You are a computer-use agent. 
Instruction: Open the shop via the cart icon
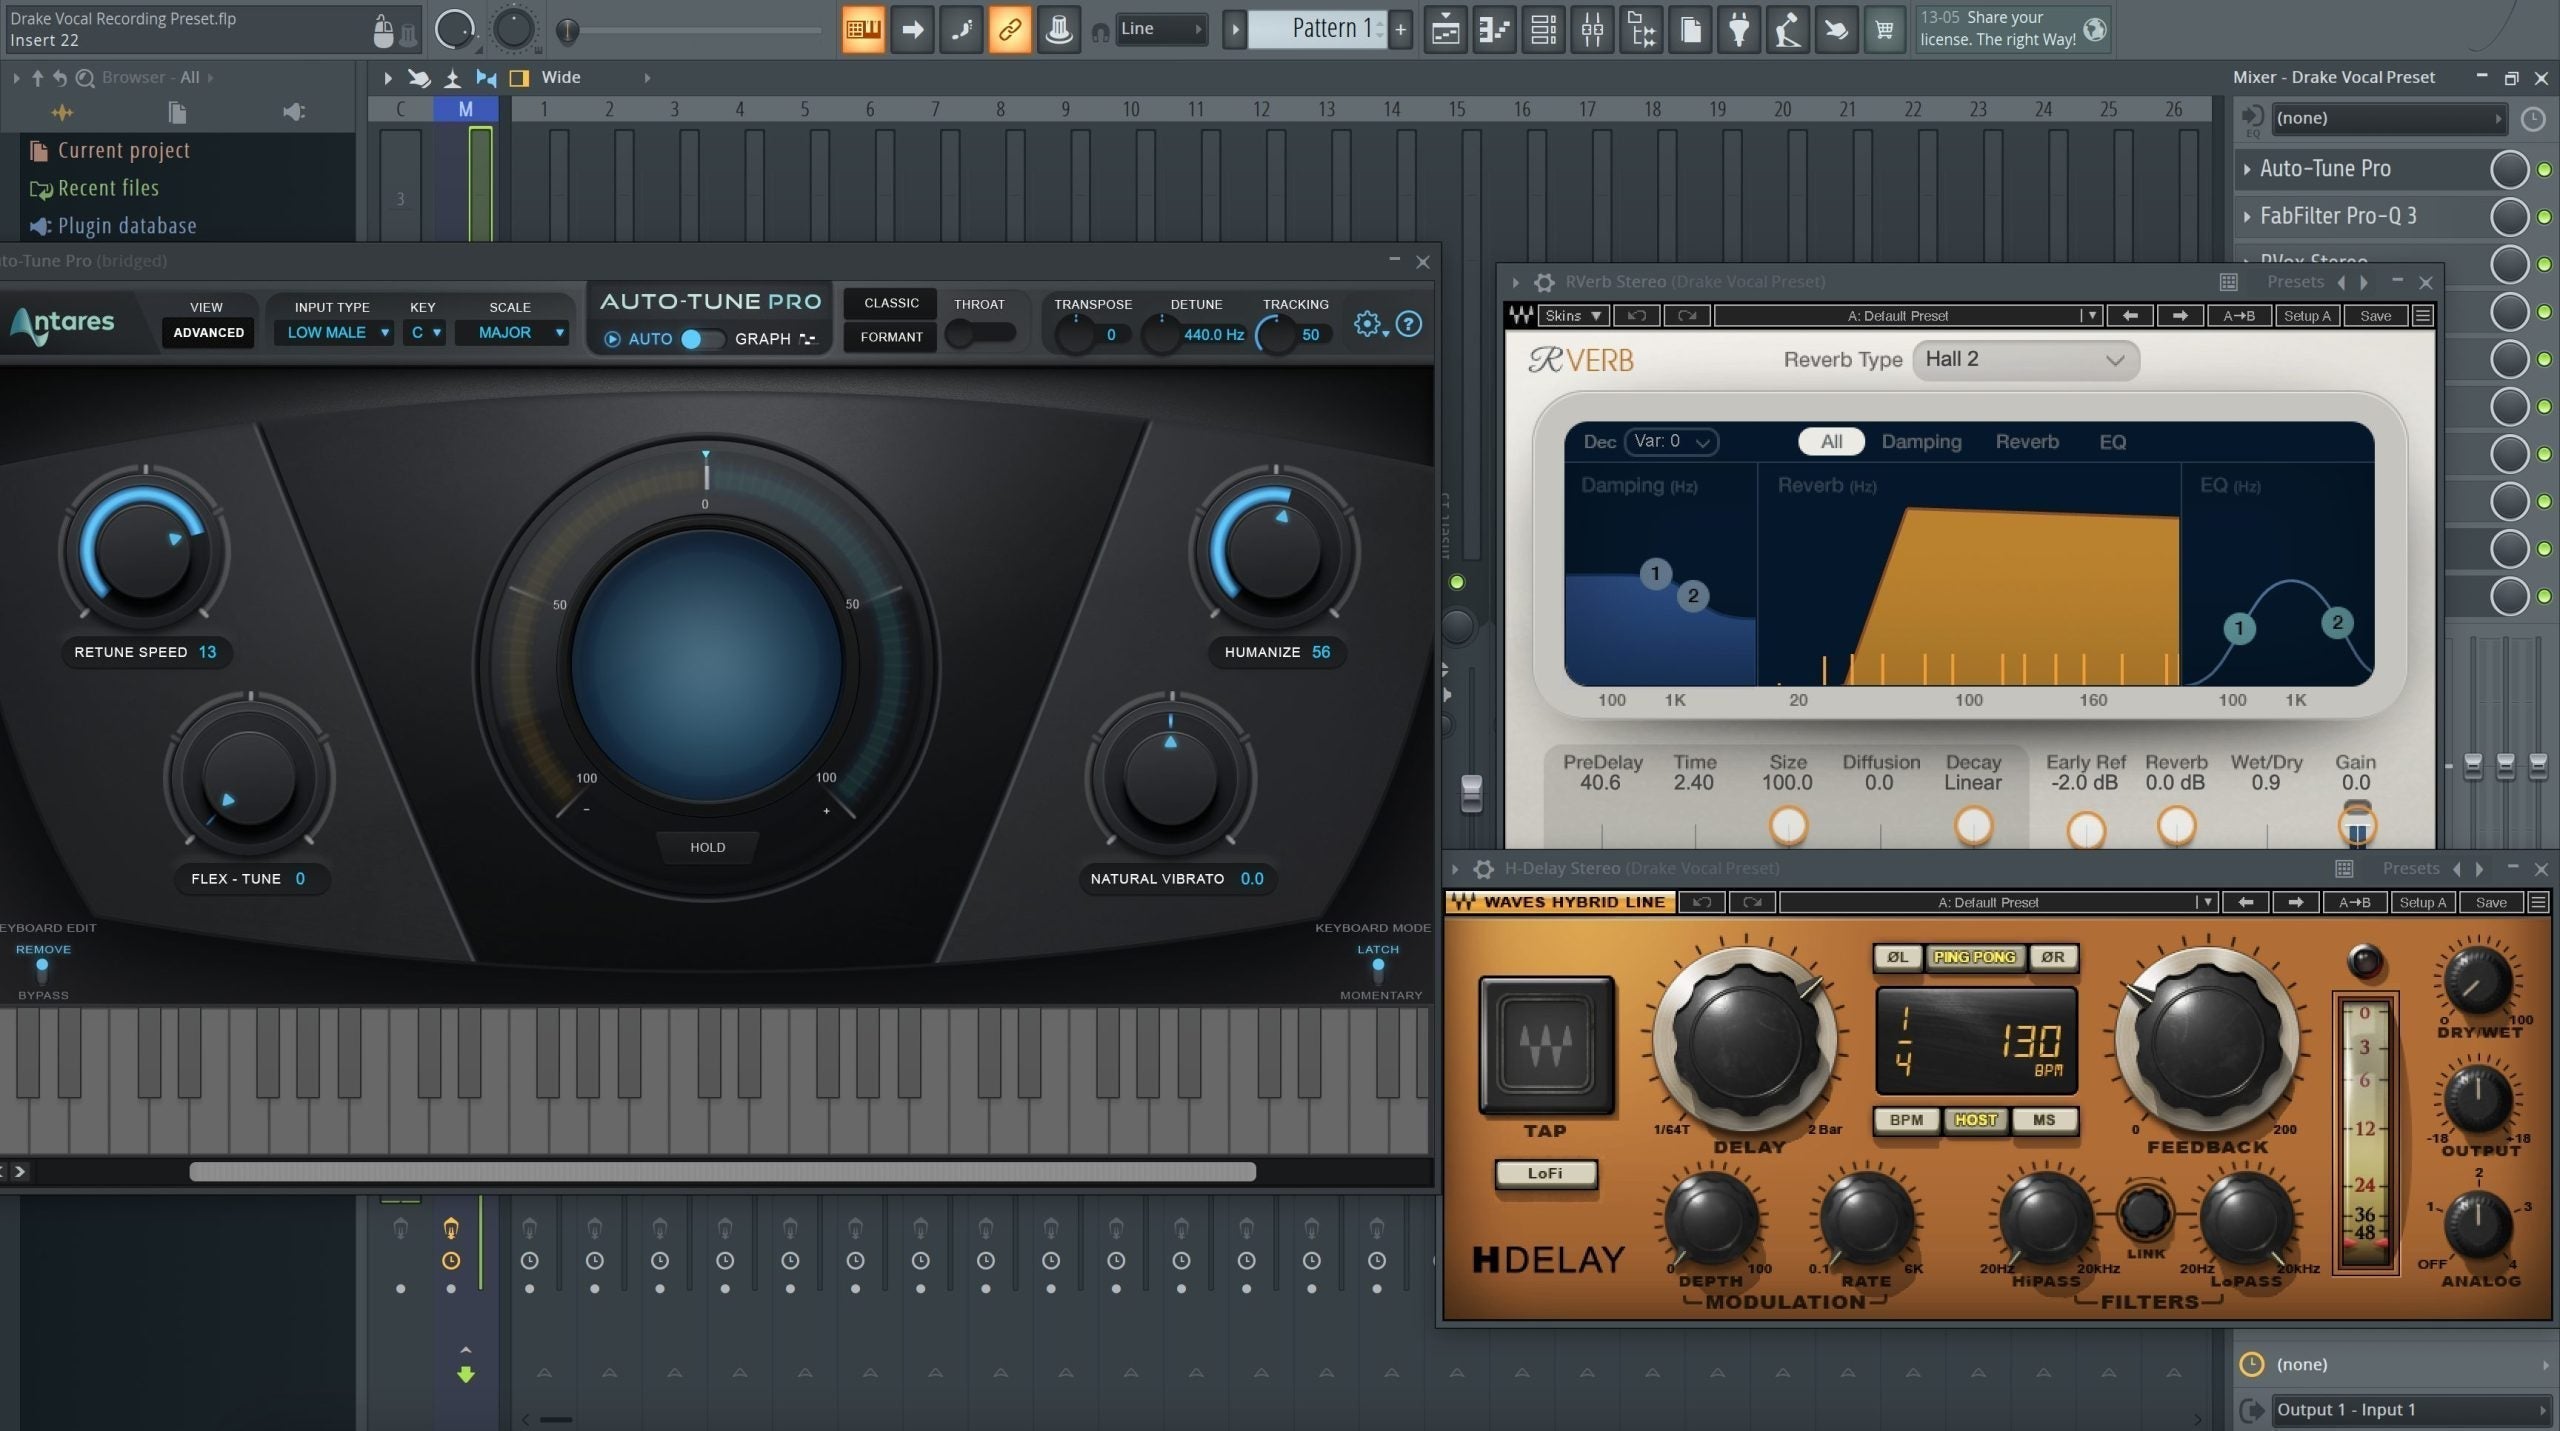pos(1885,30)
